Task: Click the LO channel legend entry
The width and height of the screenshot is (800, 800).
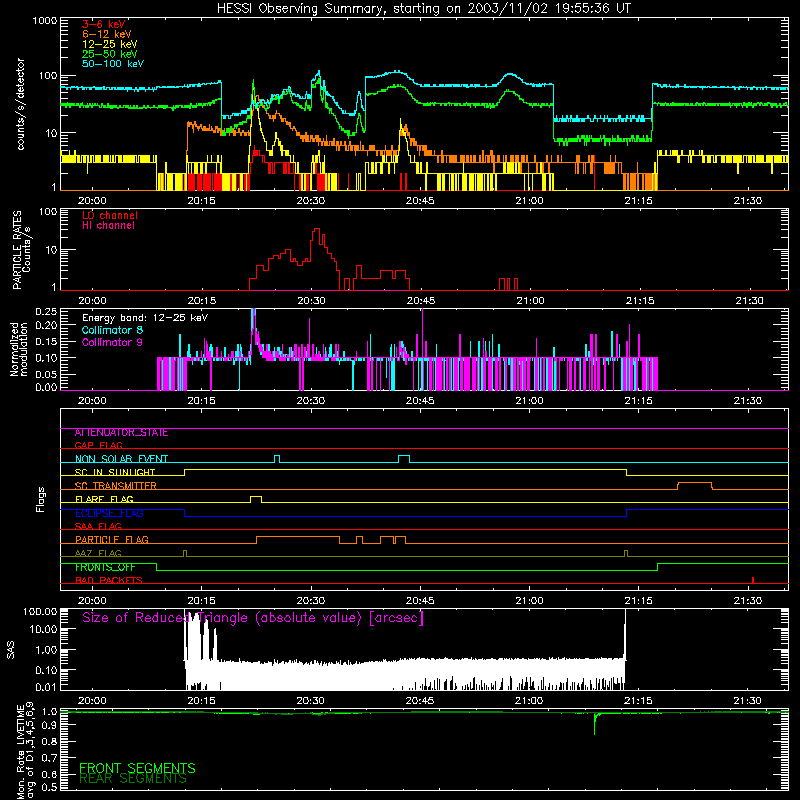Action: click(x=110, y=215)
